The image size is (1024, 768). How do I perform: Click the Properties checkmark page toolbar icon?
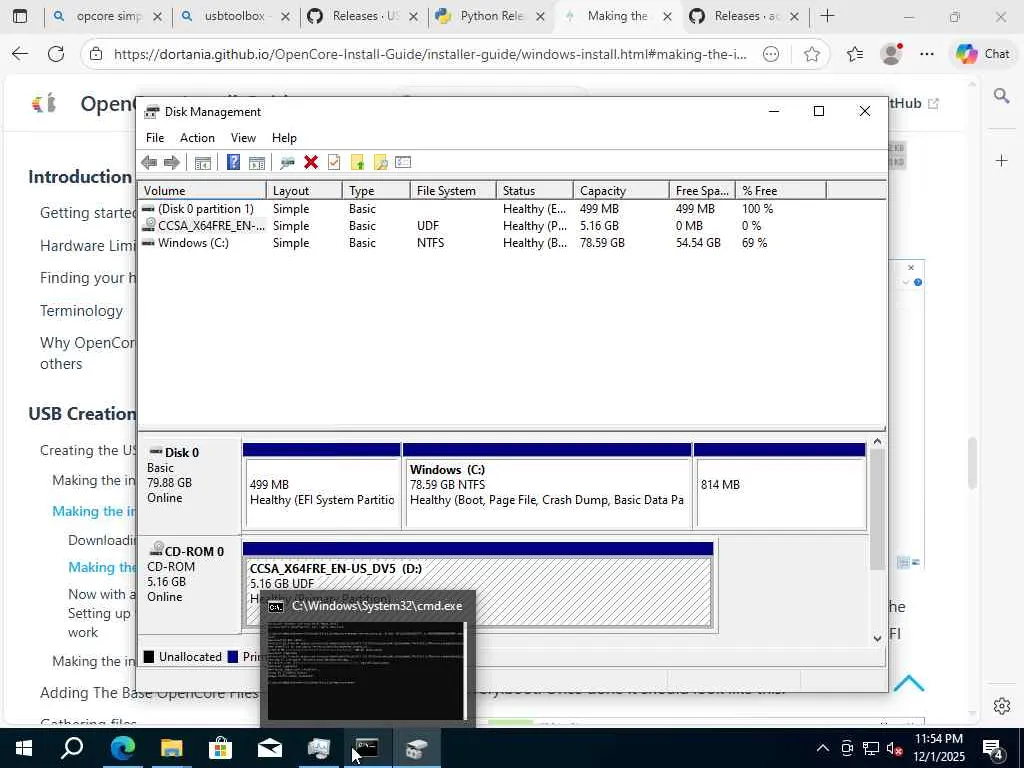click(x=334, y=162)
